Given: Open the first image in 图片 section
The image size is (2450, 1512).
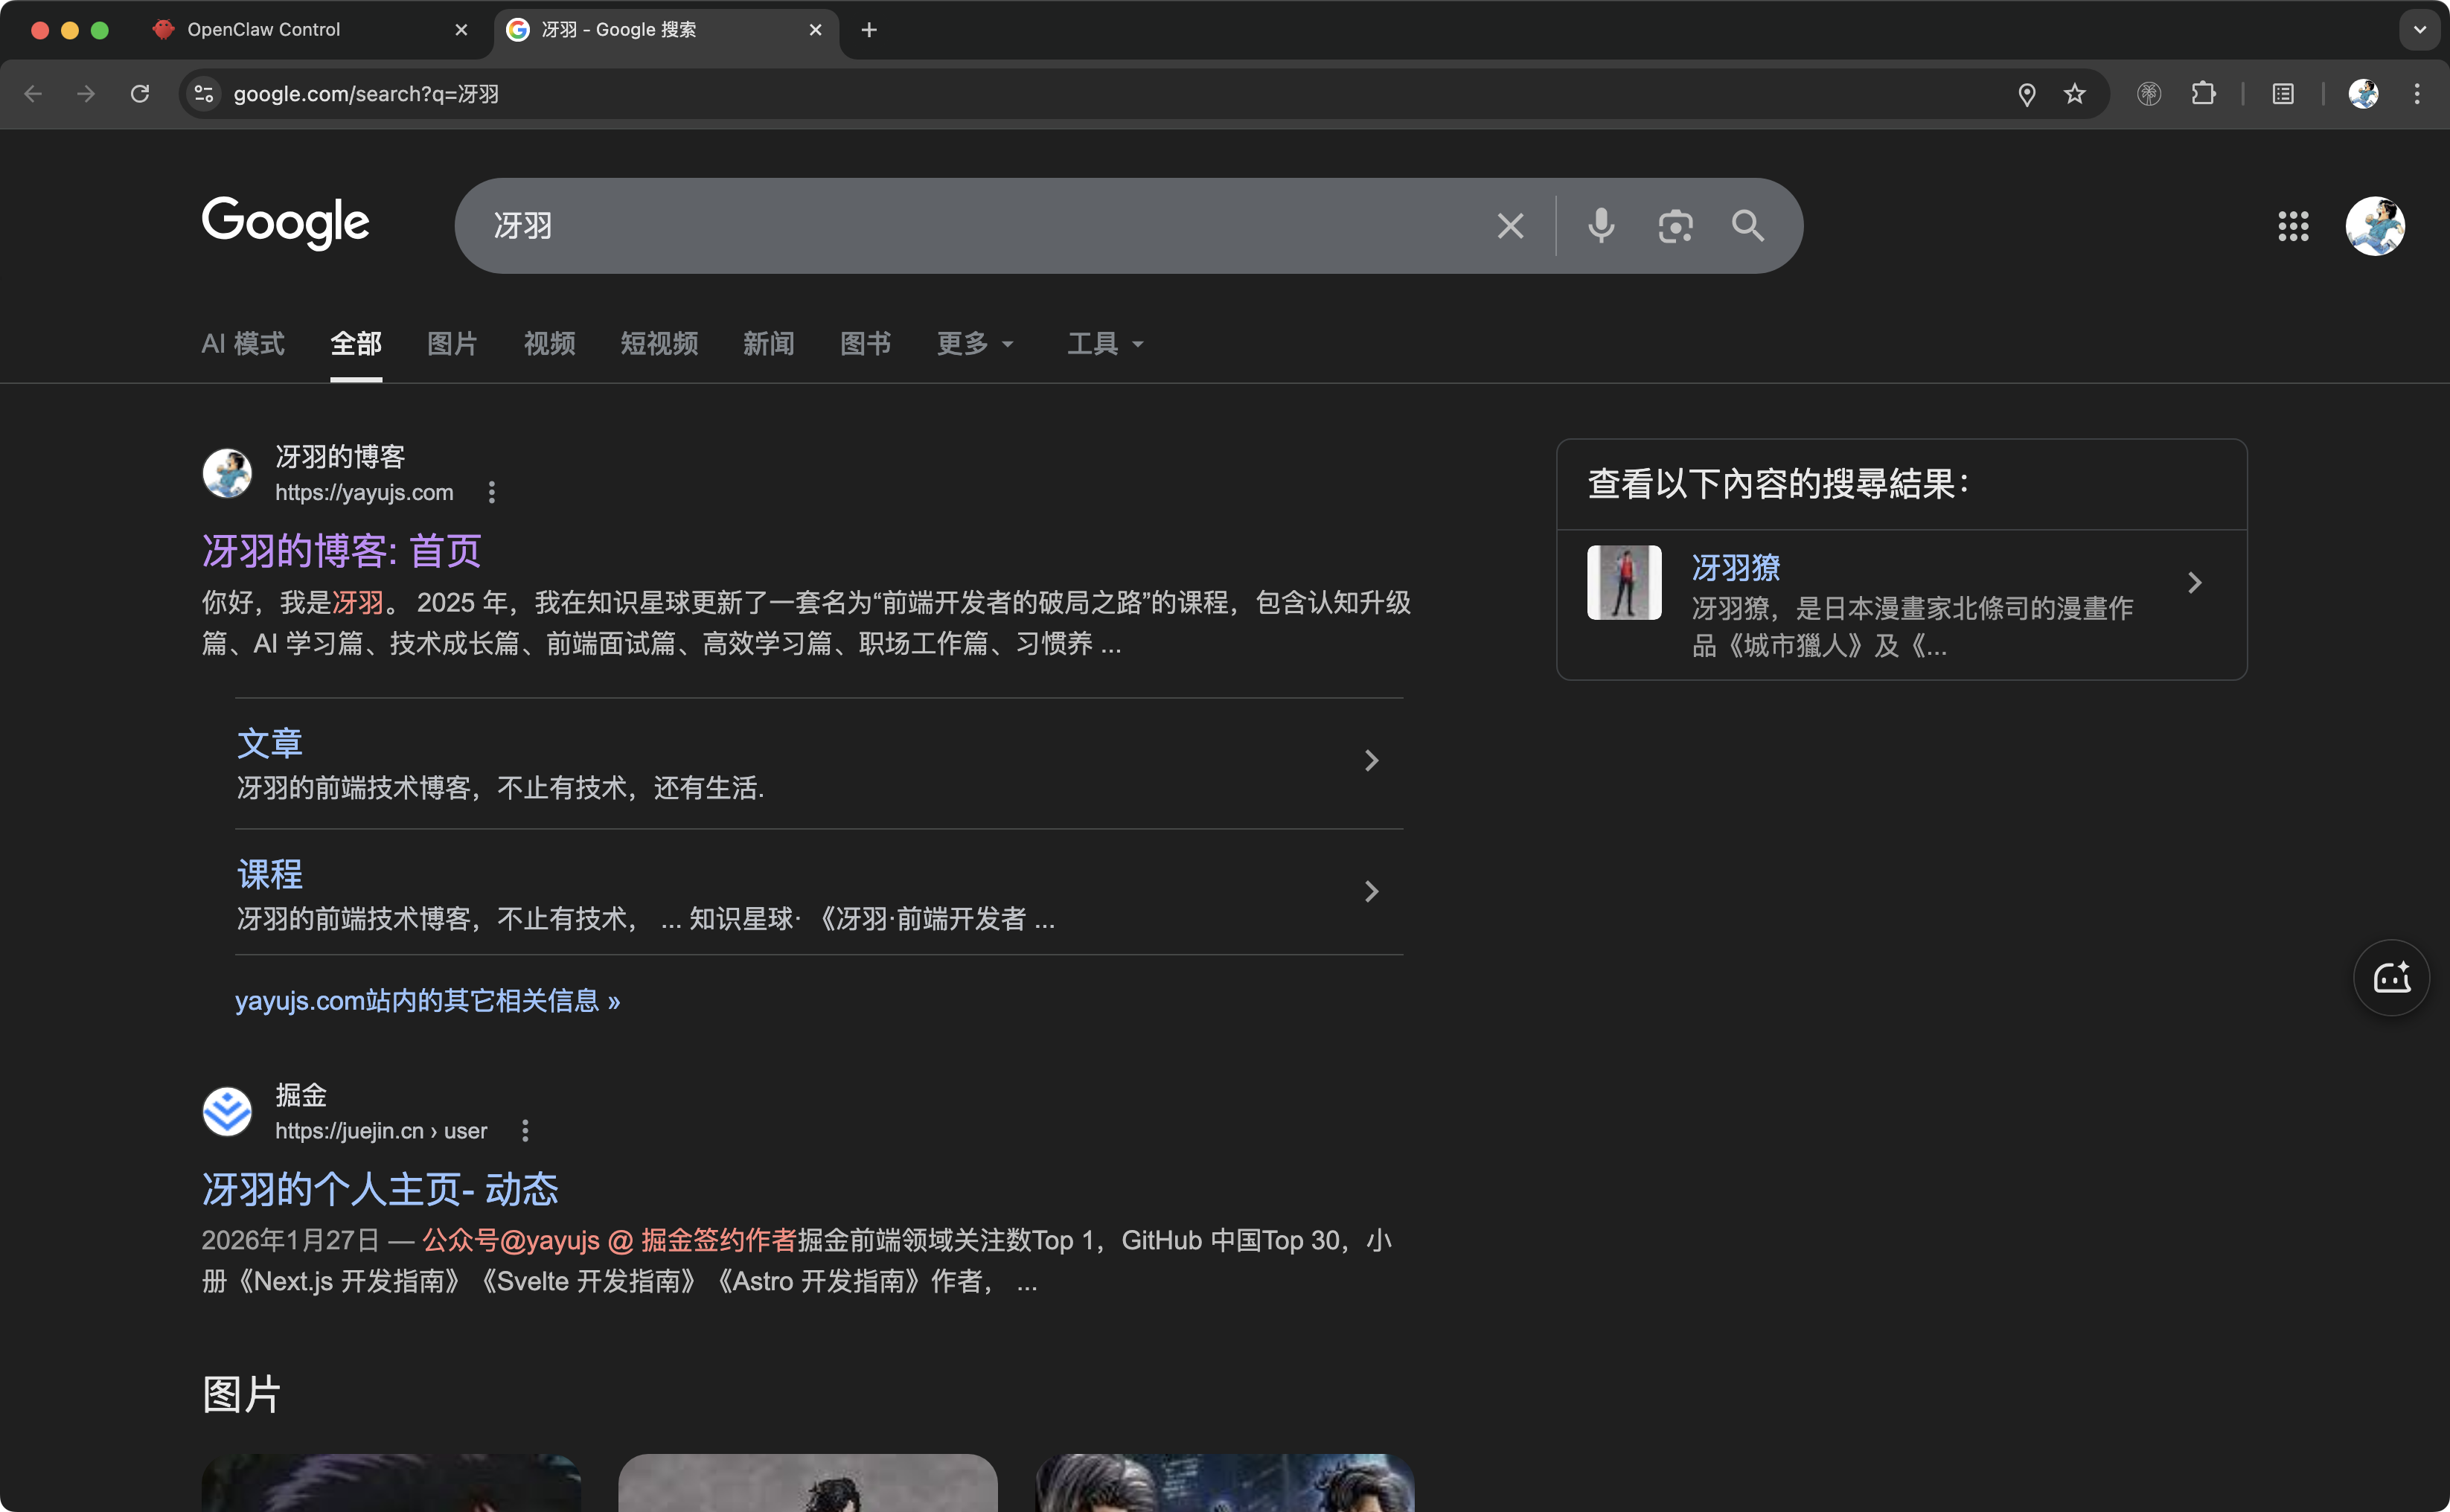Looking at the screenshot, I should point(391,1483).
